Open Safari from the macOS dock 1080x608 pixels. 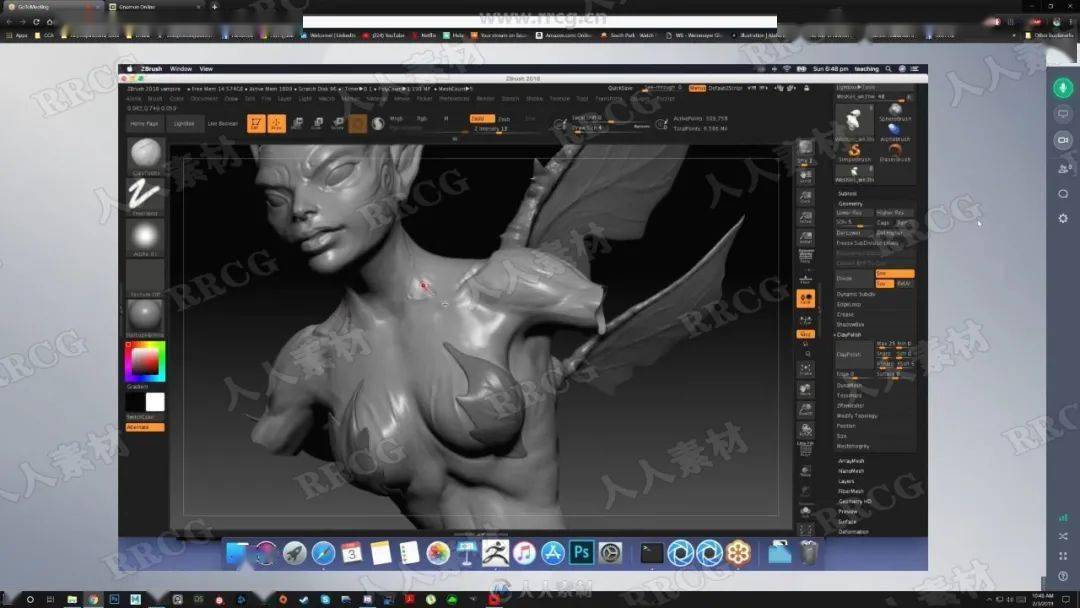click(323, 553)
